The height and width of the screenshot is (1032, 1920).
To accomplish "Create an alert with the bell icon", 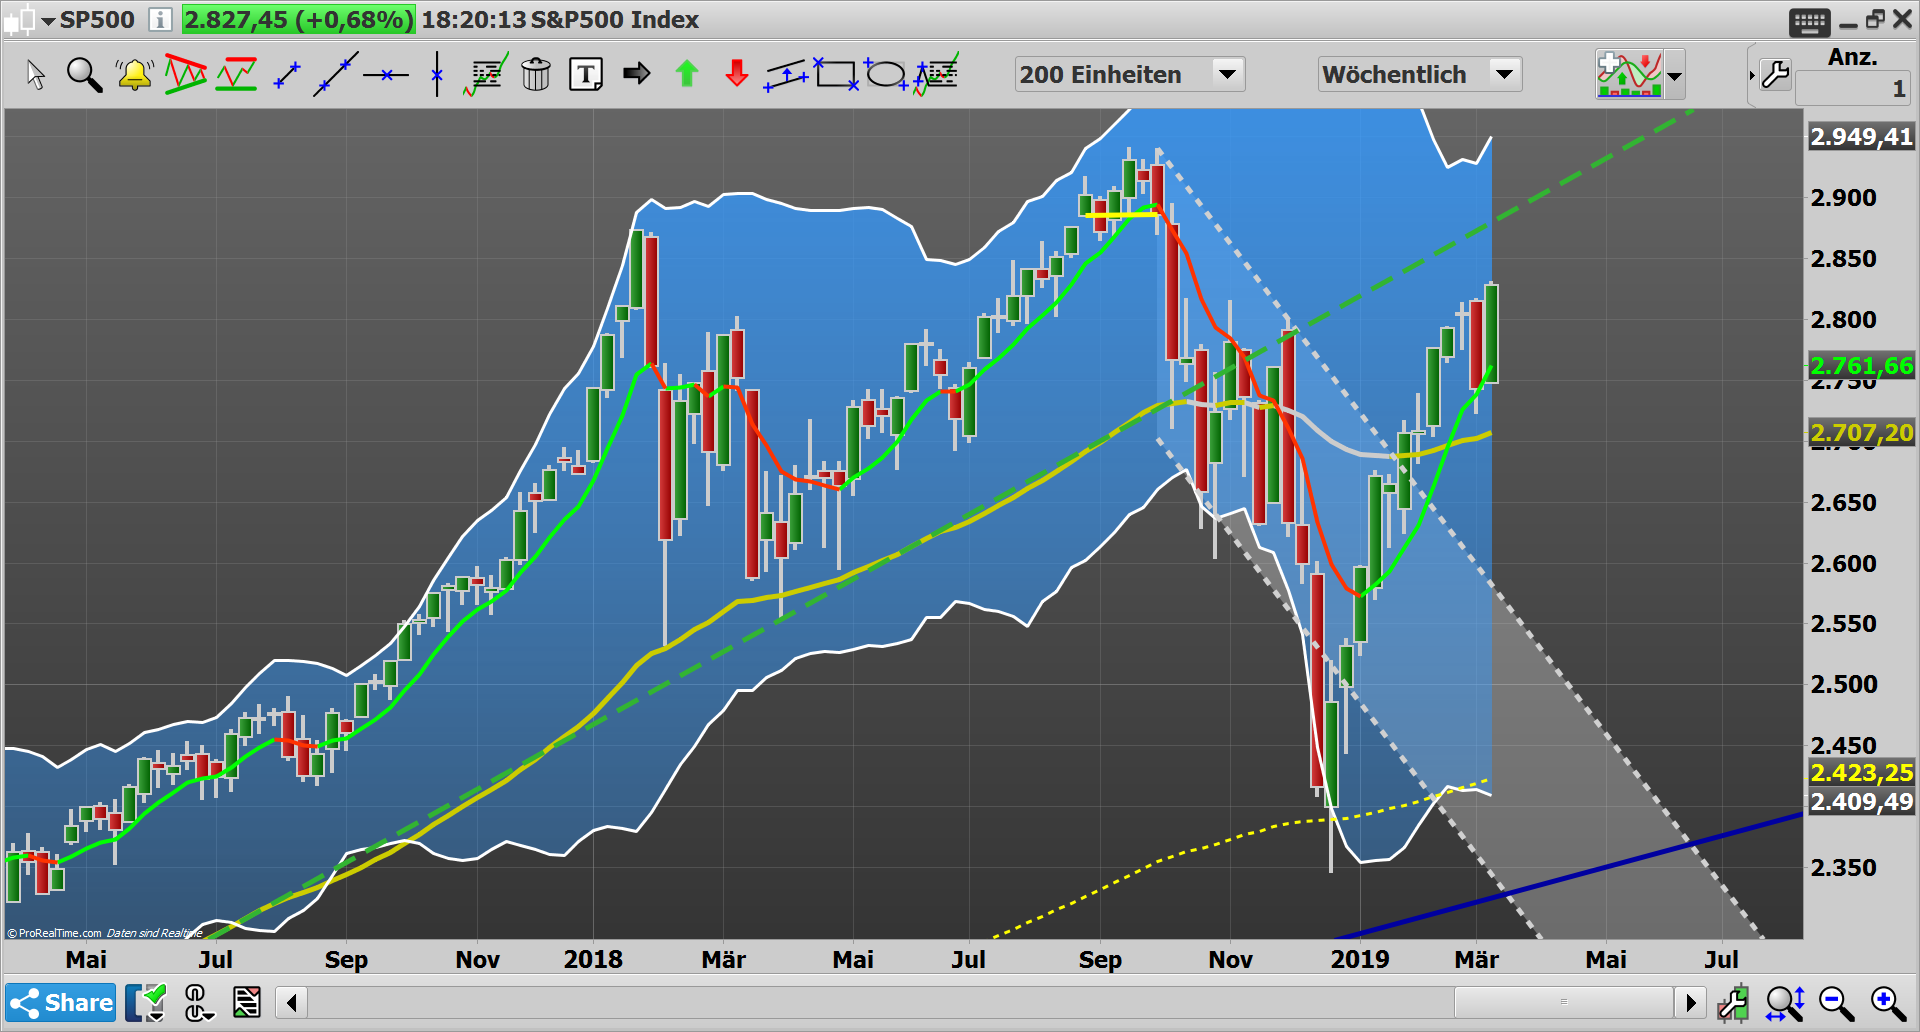I will [x=134, y=75].
